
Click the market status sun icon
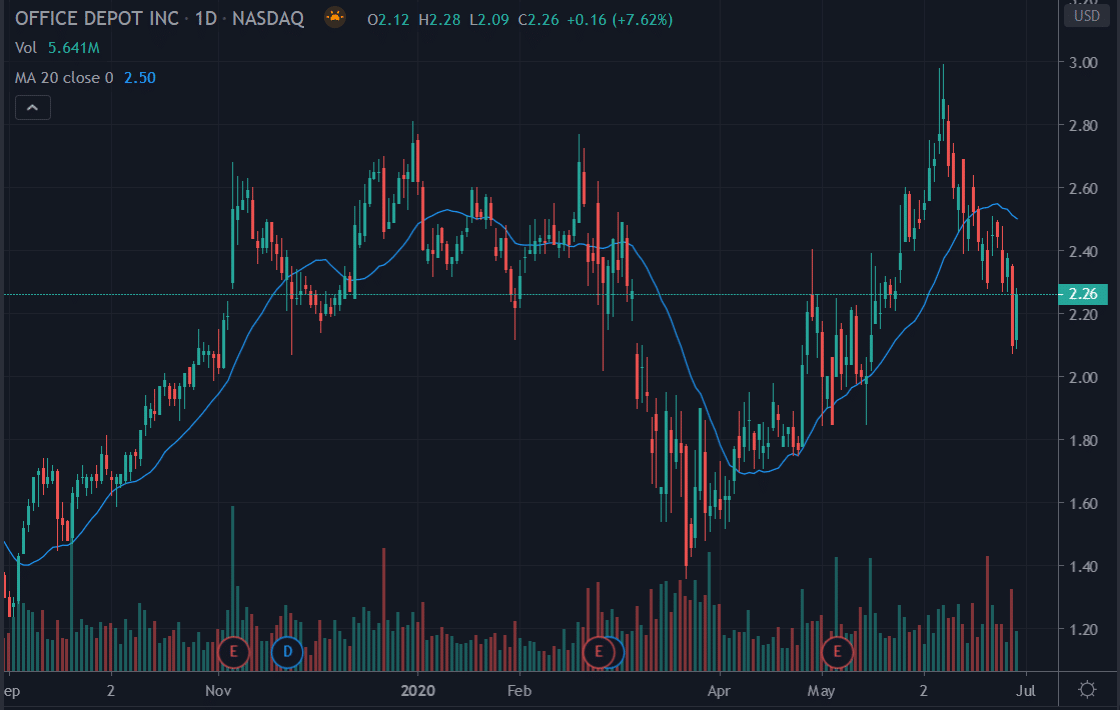[x=335, y=17]
